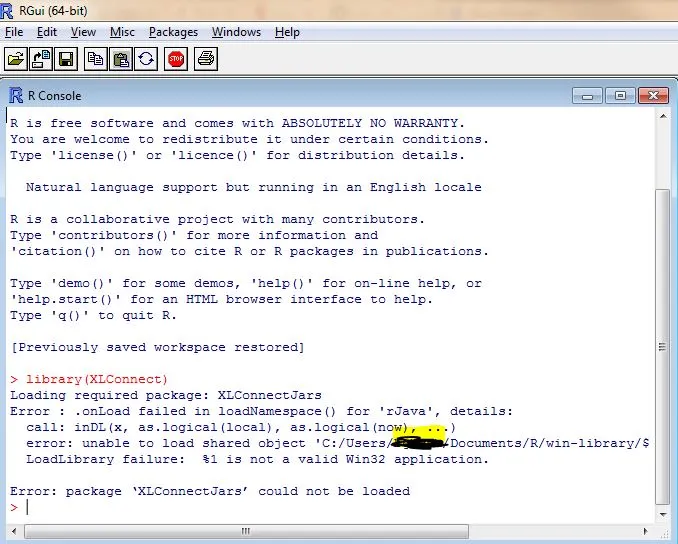
Task: Click '[Previously saved workspace restored]' text
Action: pyautogui.click(x=157, y=347)
